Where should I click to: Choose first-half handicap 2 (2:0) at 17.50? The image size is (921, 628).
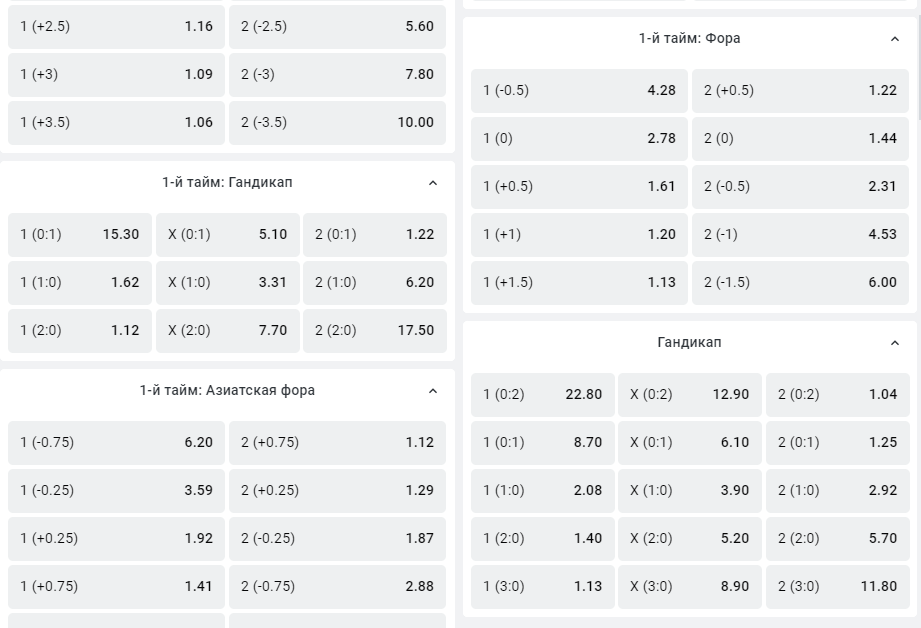(375, 330)
